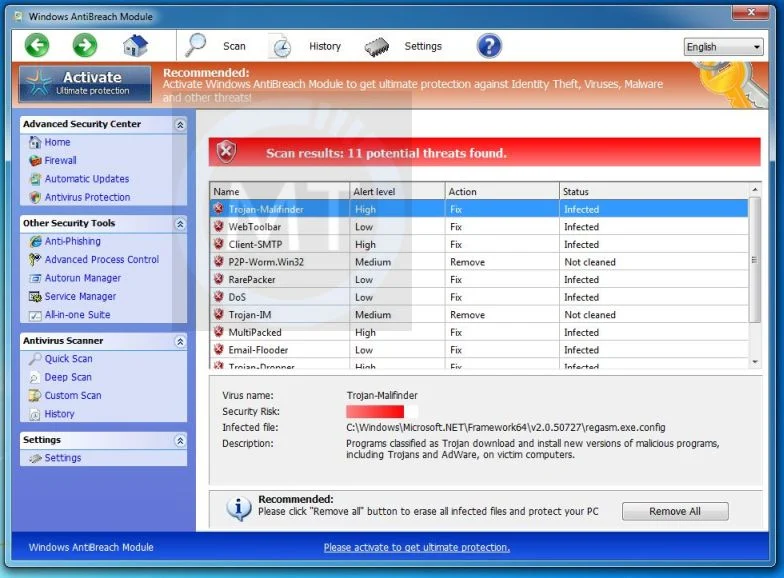Click the Remove action in P2P-Worm.Win32 row
This screenshot has height=578, width=784.
click(x=468, y=262)
